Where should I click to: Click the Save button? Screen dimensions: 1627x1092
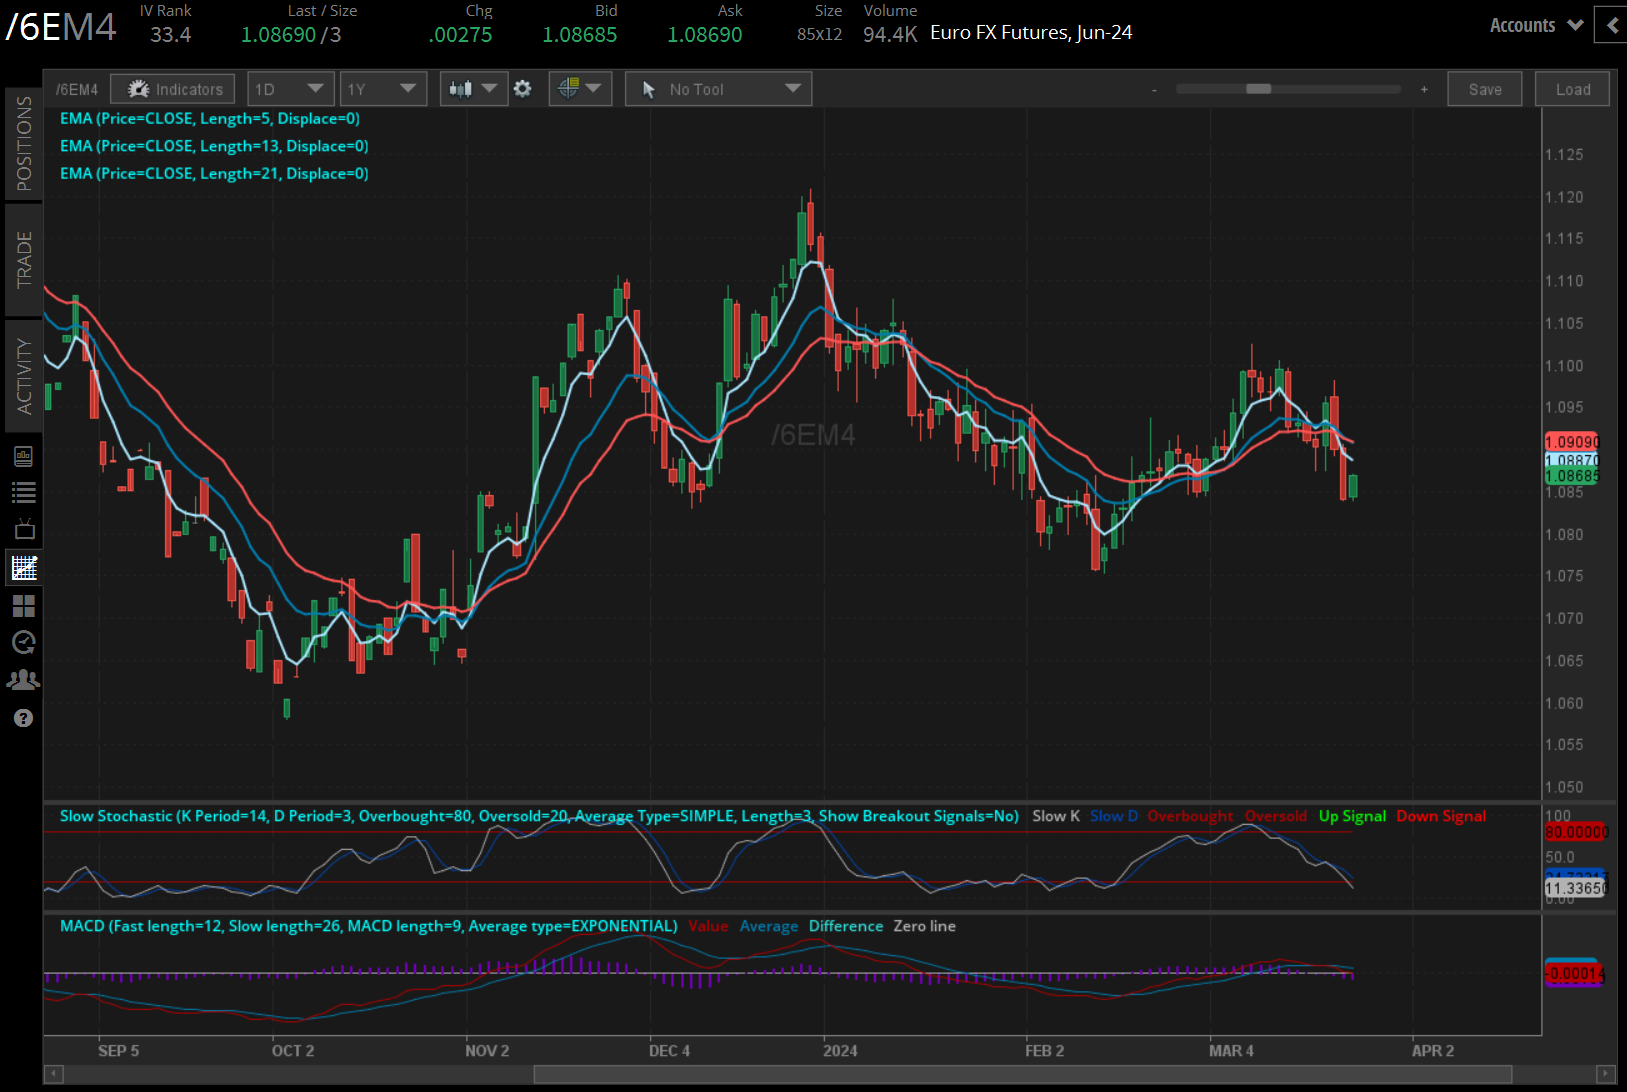pyautogui.click(x=1484, y=88)
